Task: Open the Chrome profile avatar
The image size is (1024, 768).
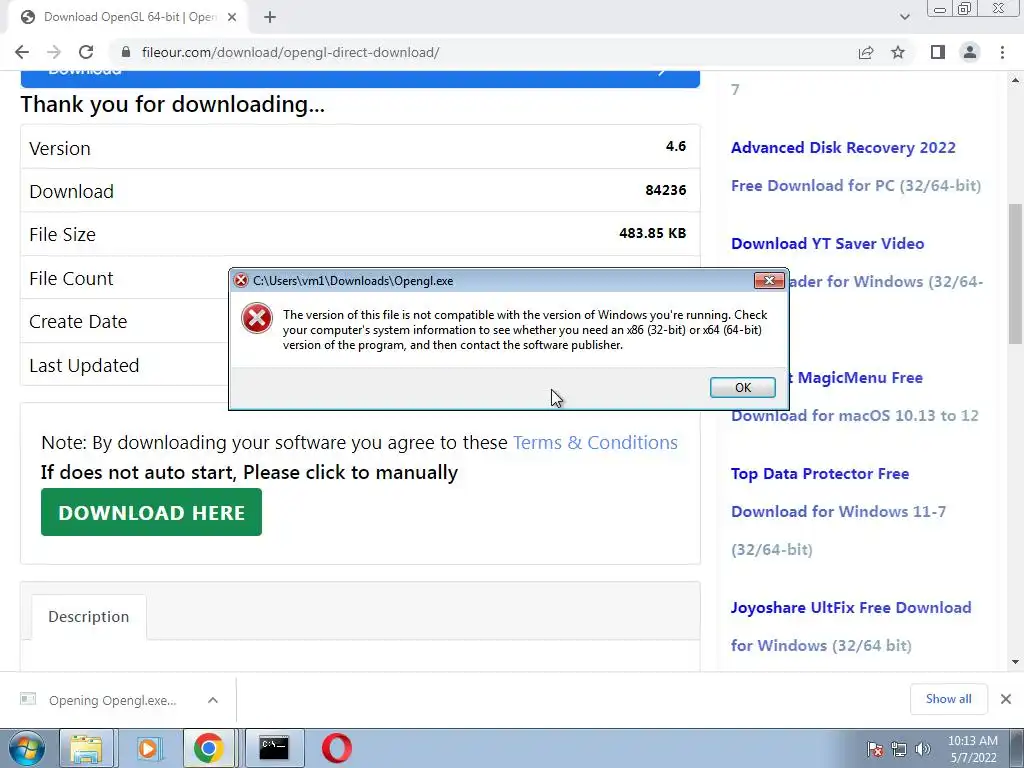Action: pyautogui.click(x=970, y=52)
